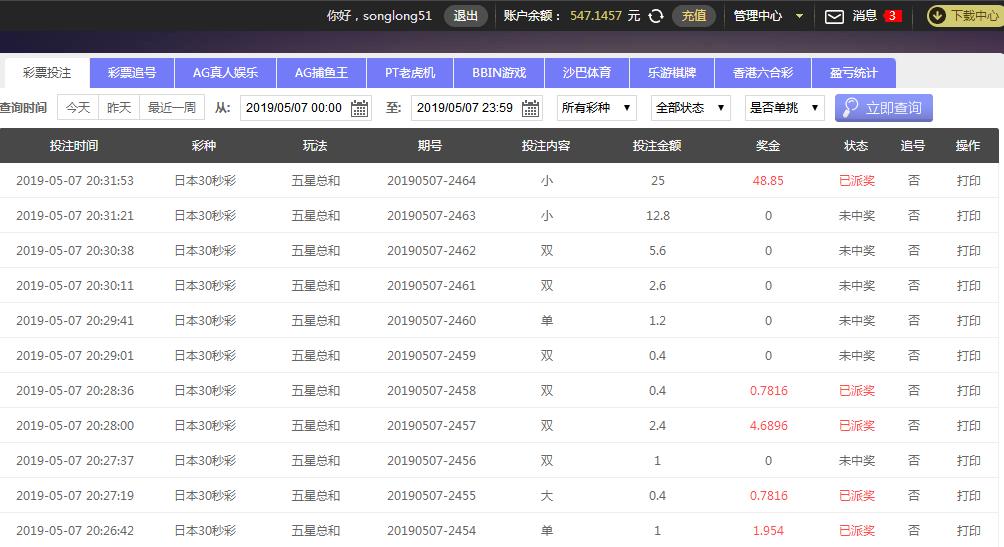
Task: Switch to the 彩票投注 tab
Action: [47, 73]
